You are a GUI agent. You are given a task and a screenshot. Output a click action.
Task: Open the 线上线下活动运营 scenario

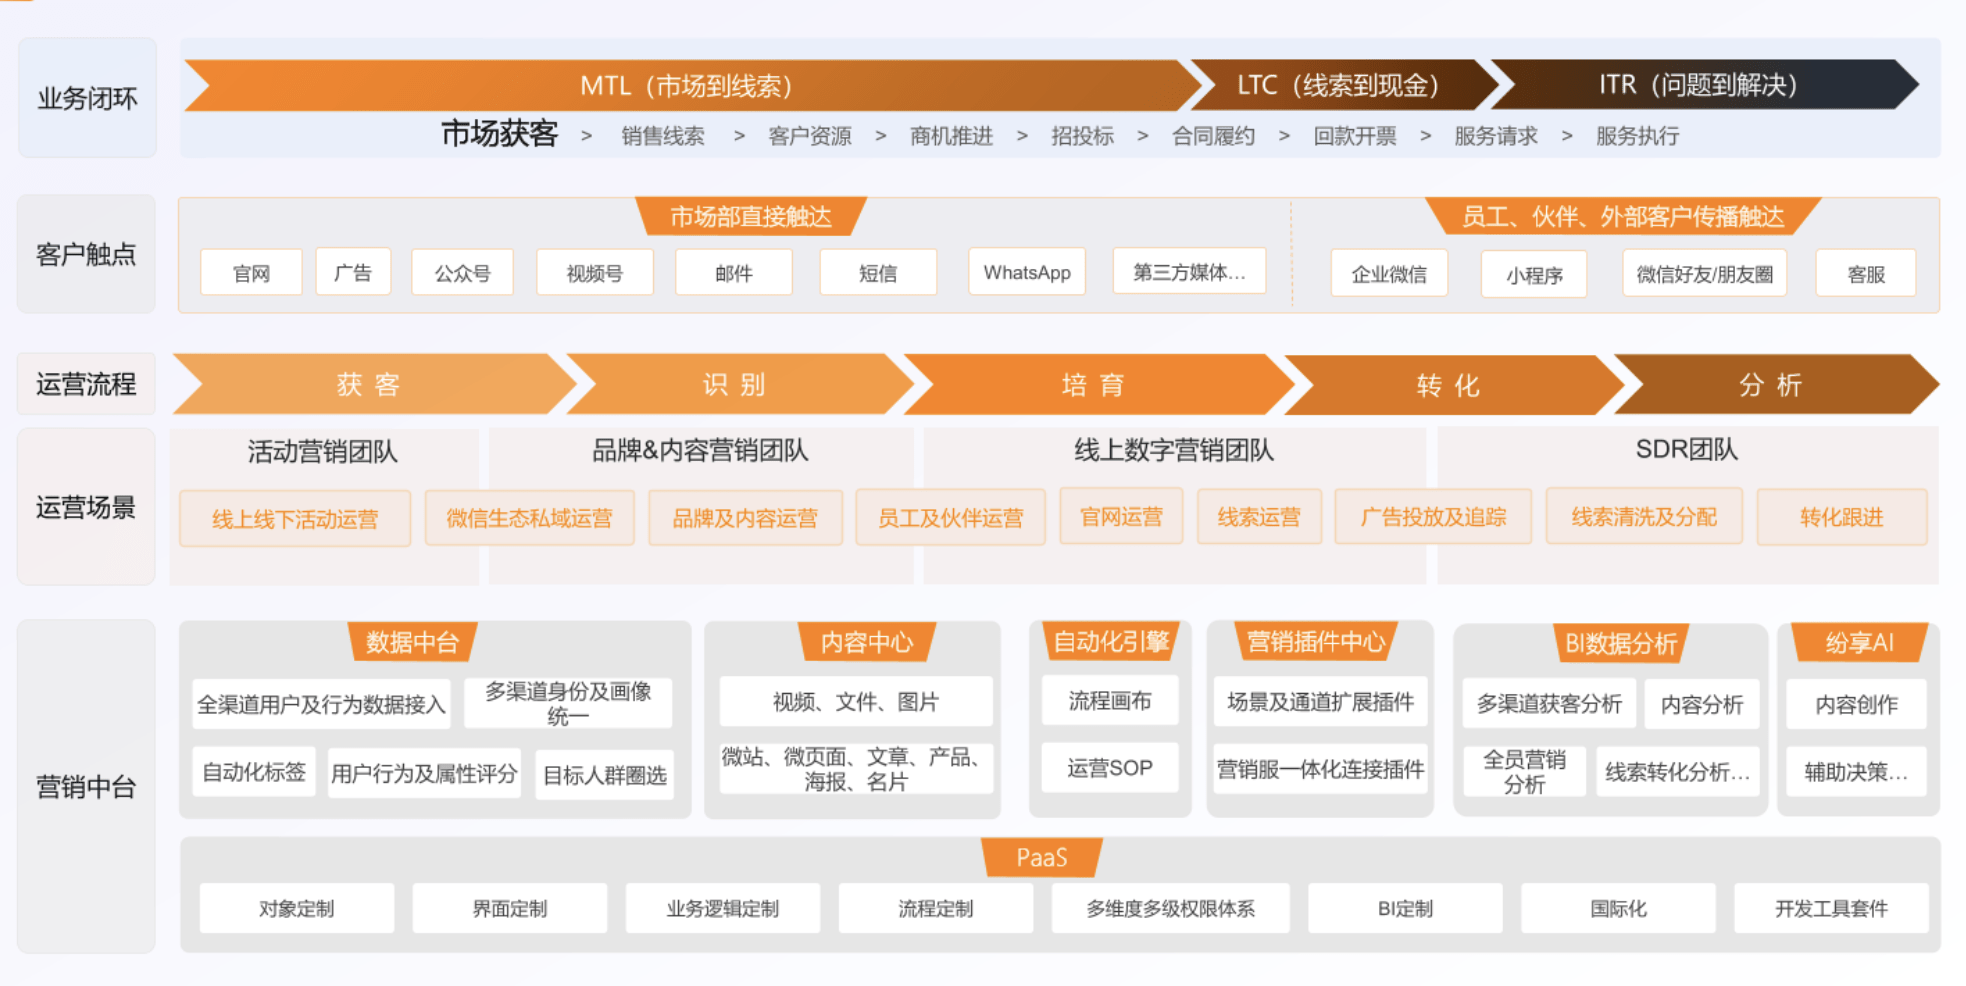click(295, 519)
